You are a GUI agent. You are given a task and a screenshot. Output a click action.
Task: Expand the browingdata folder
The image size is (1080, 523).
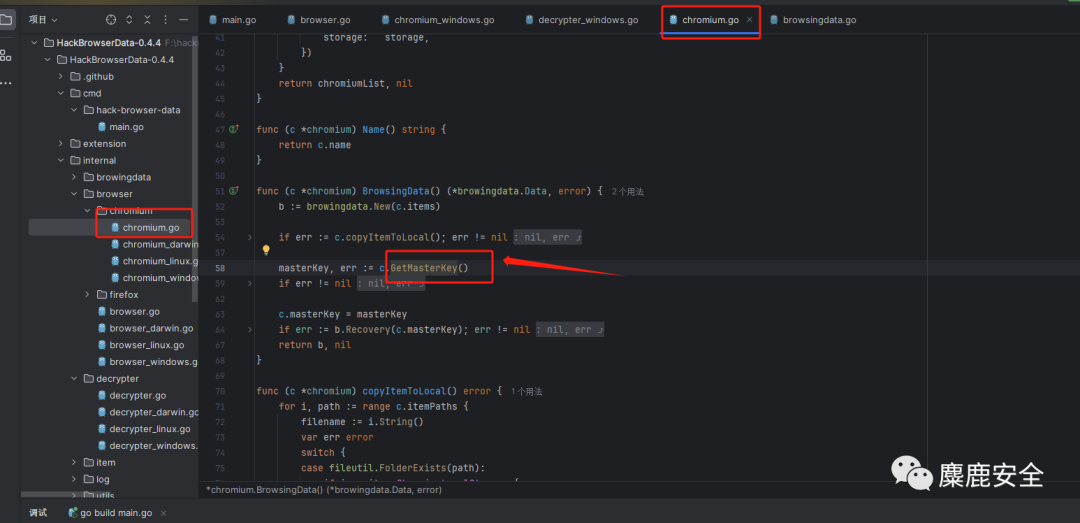pyautogui.click(x=74, y=177)
